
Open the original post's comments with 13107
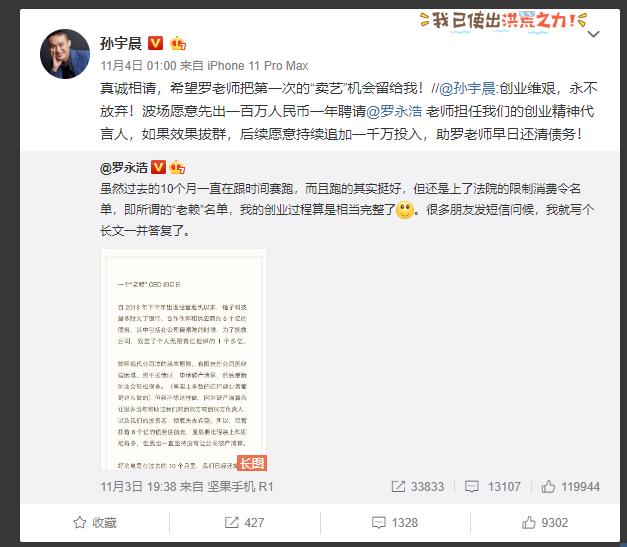(493, 487)
